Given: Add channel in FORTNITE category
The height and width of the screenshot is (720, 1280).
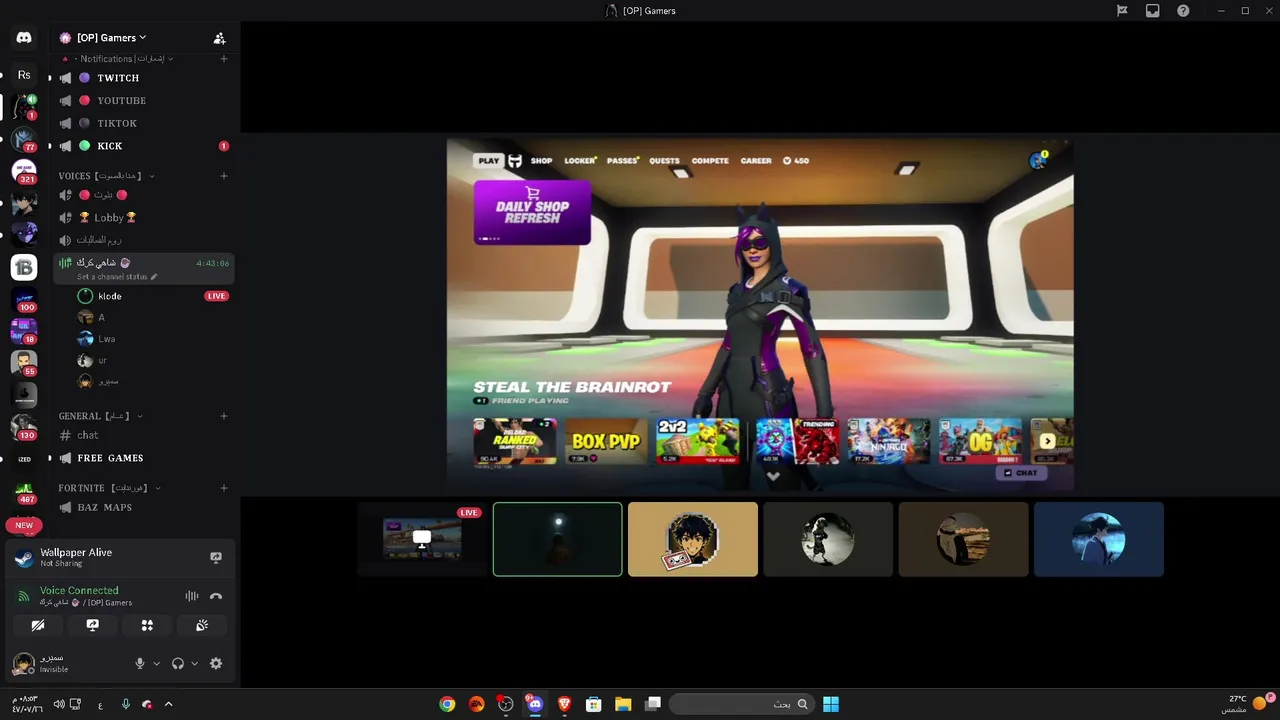Looking at the screenshot, I should [x=224, y=488].
